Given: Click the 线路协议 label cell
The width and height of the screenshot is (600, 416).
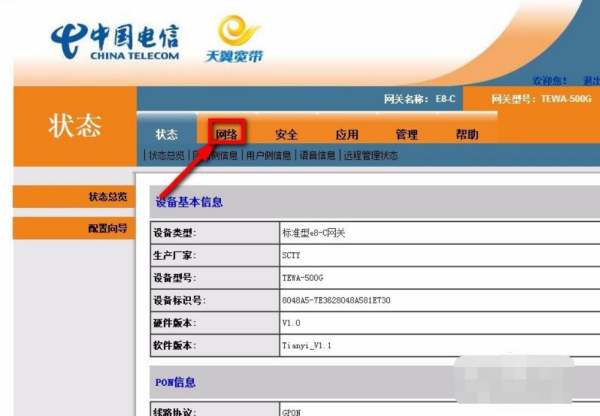Looking at the screenshot, I should tap(215, 409).
